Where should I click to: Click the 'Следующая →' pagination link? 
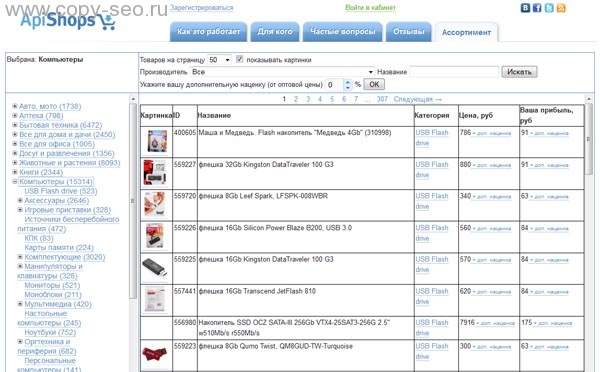coord(417,99)
